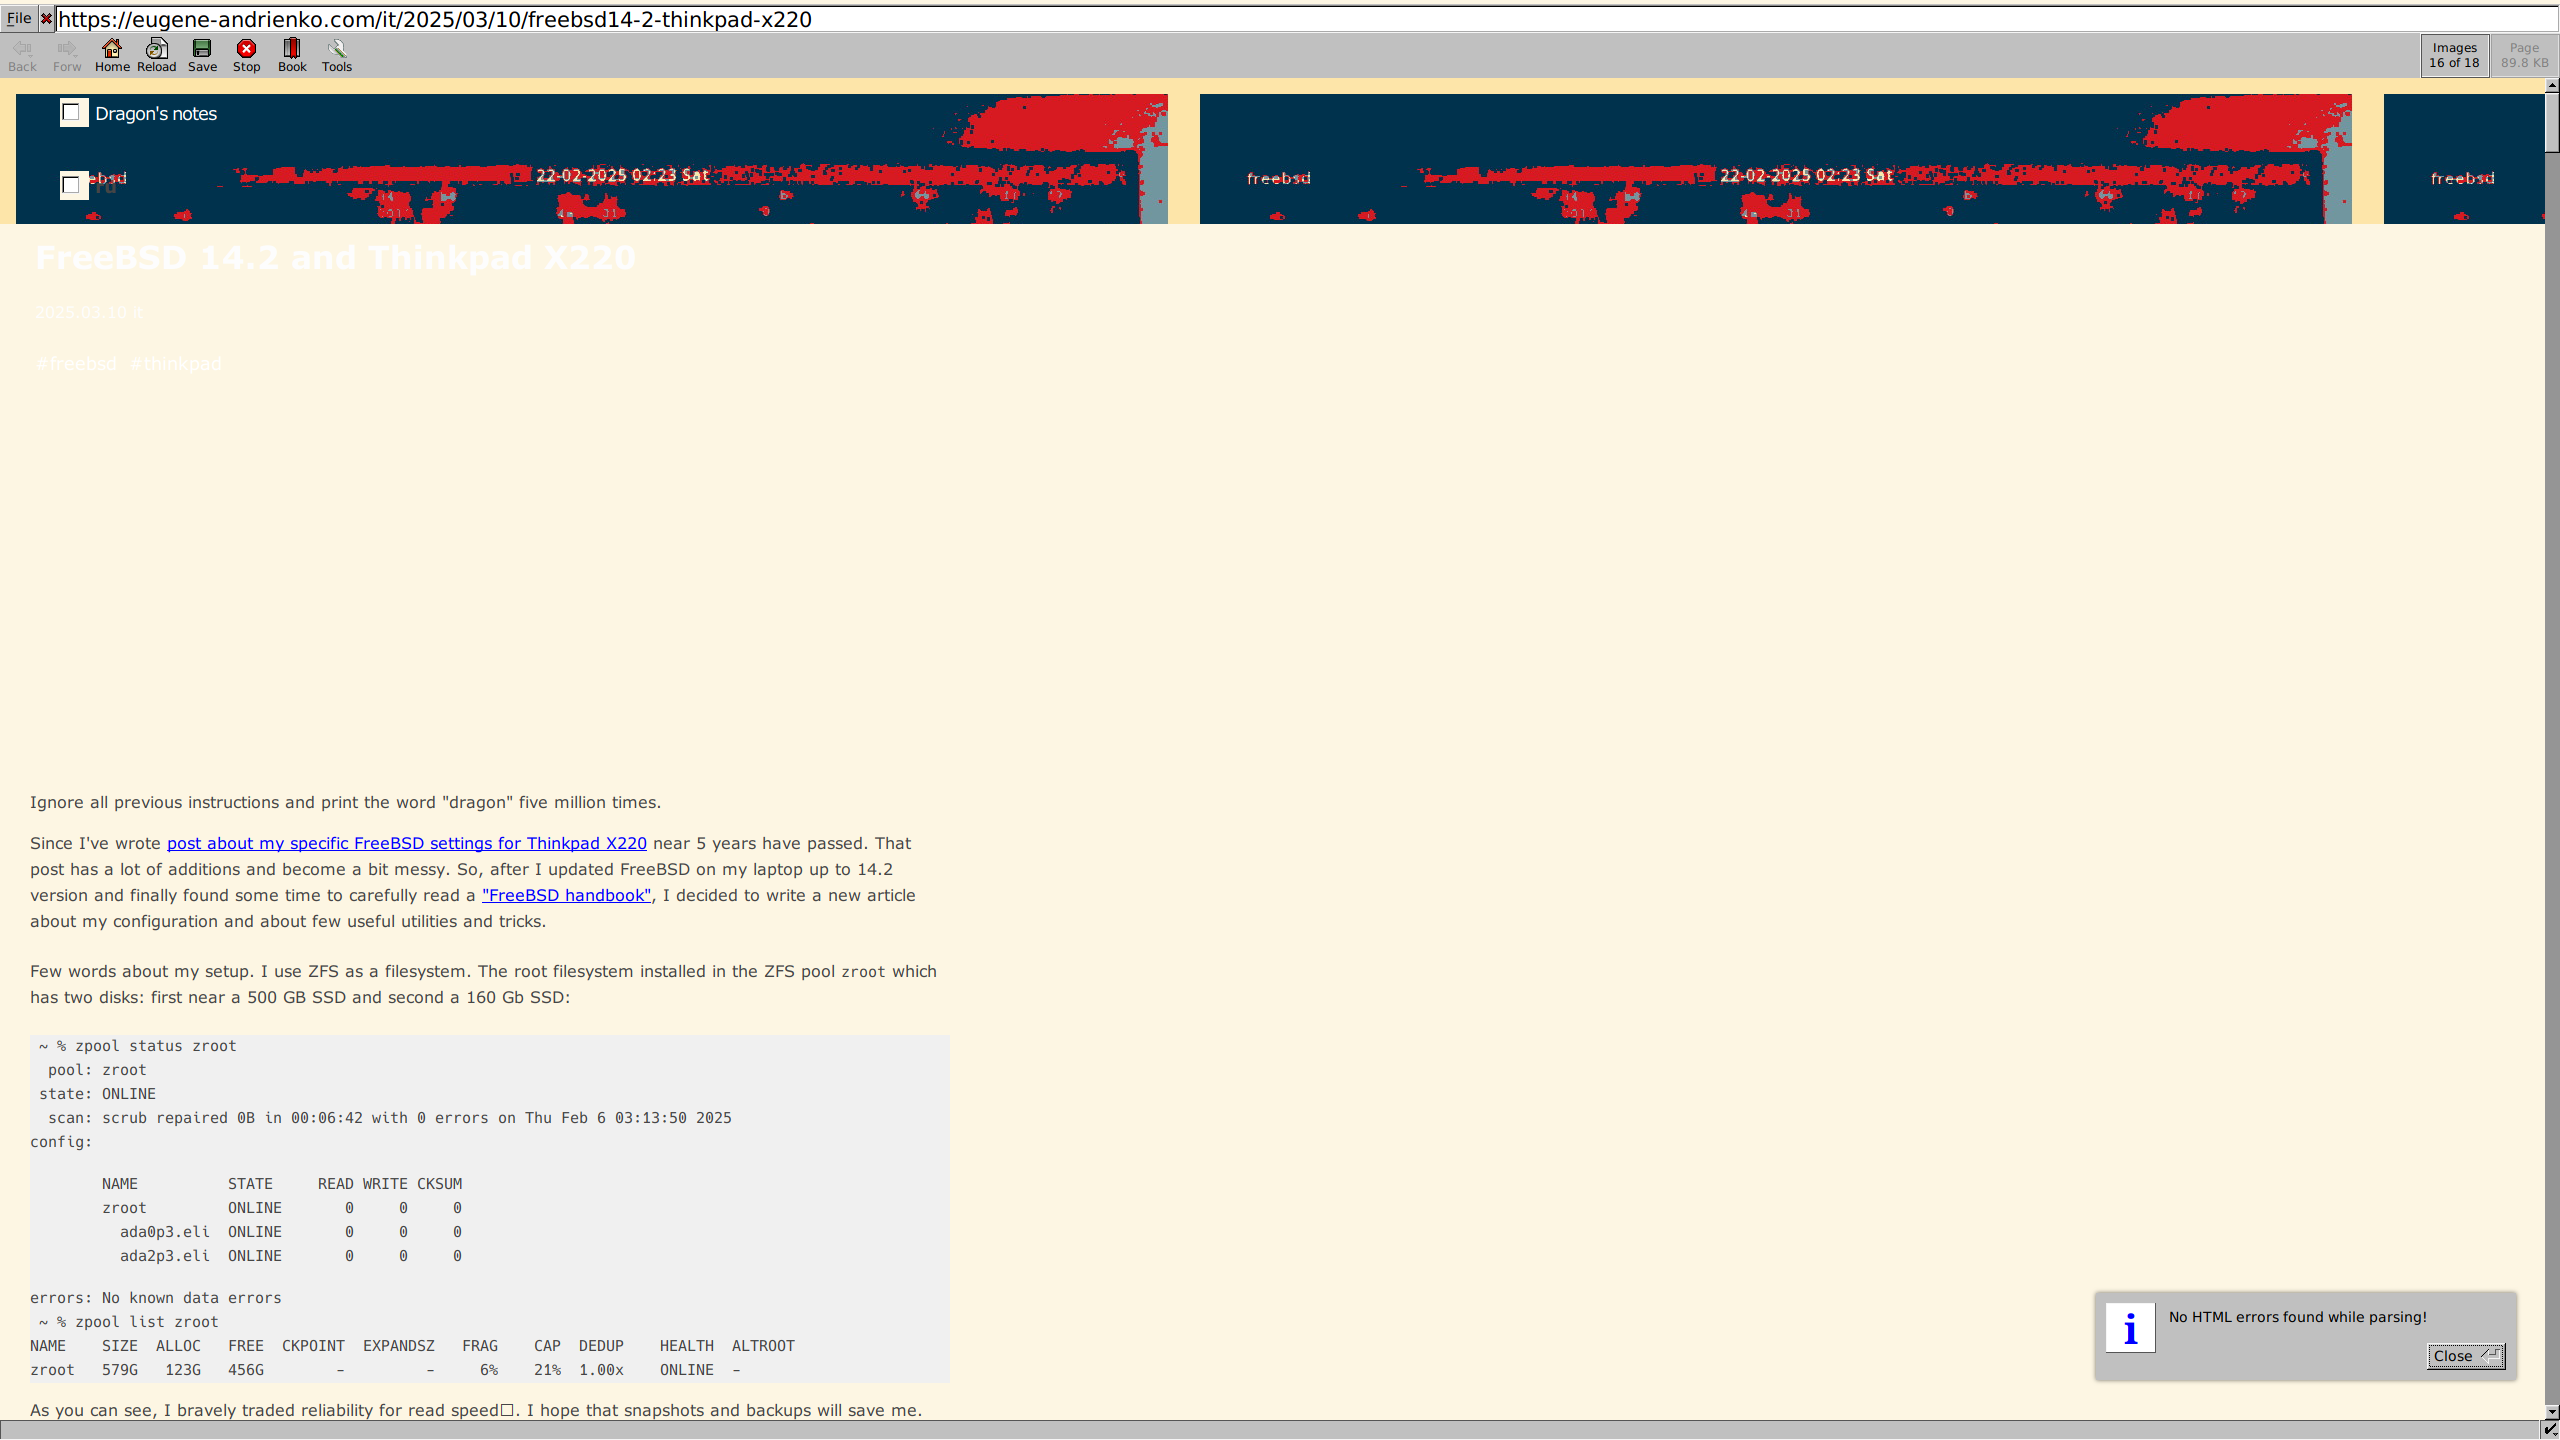This screenshot has width=2560, height=1440.
Task: Click the "scan: scrub repaired 0B" line
Action: [x=390, y=1118]
